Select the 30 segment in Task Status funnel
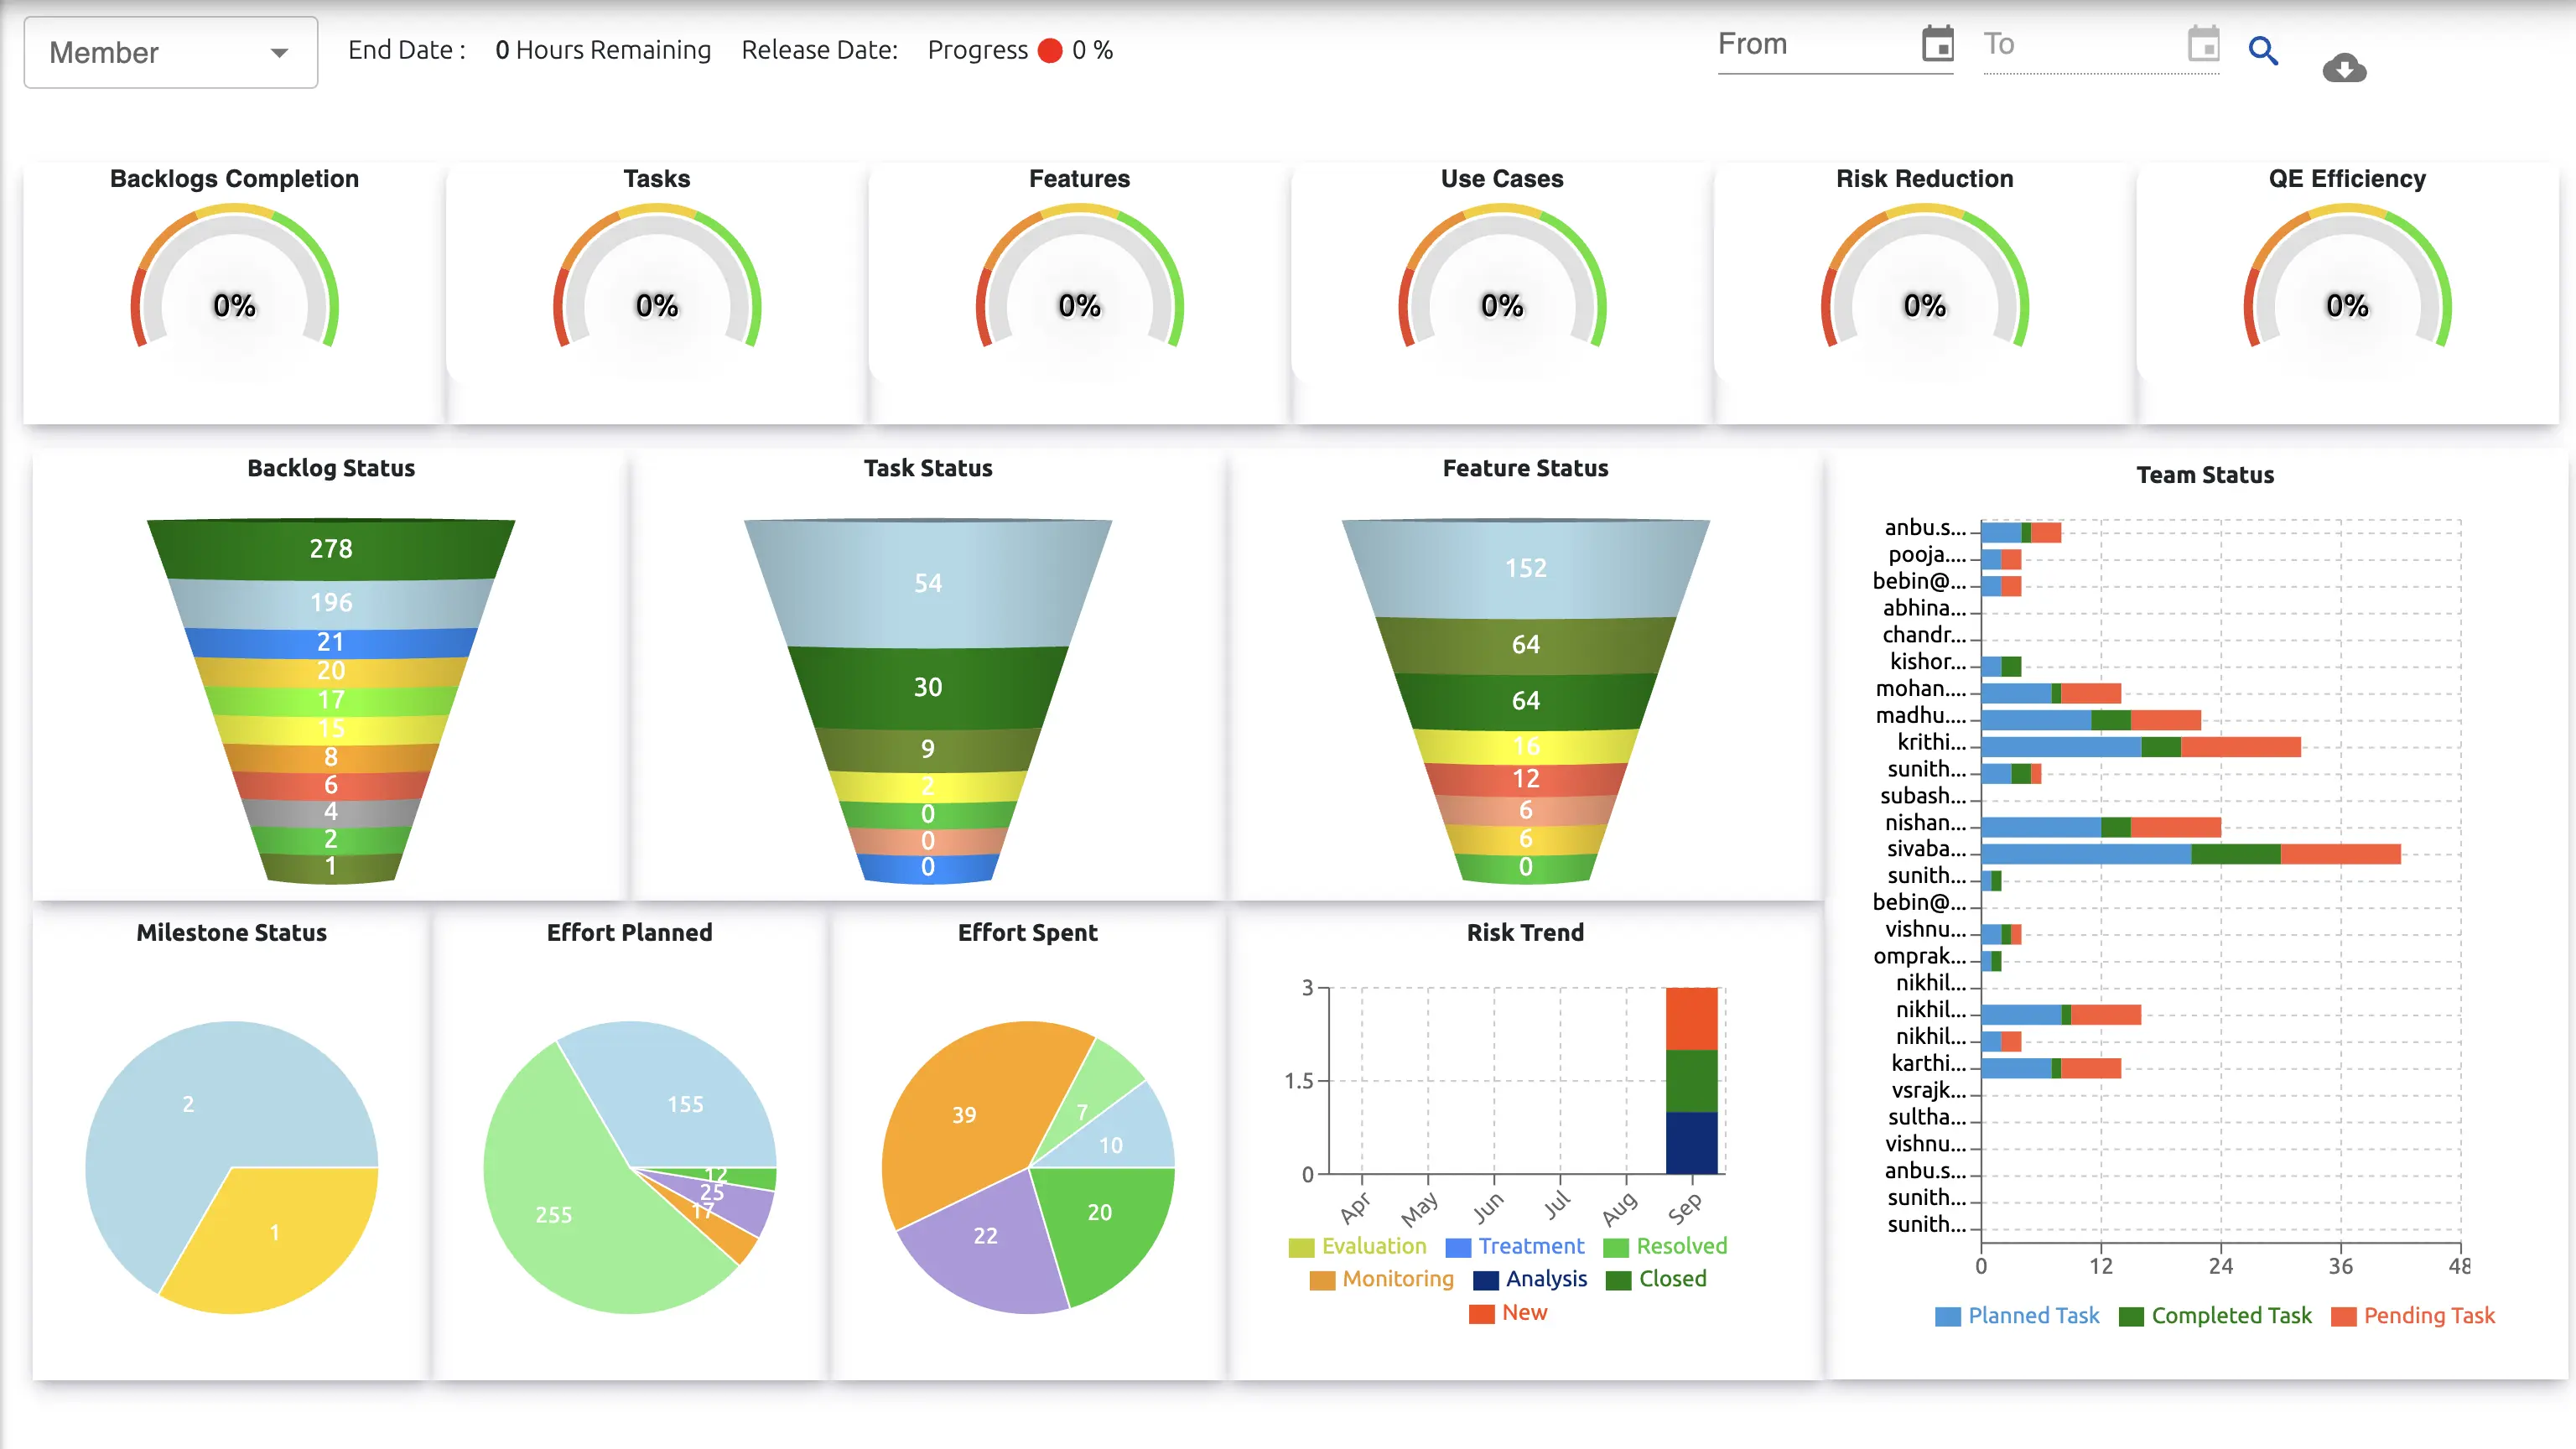The image size is (2576, 1449). tap(928, 687)
